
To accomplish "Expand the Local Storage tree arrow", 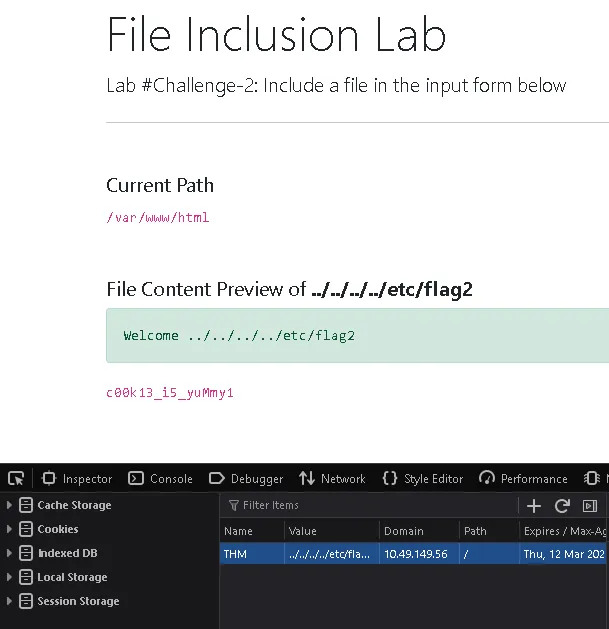I will pyautogui.click(x=10, y=577).
